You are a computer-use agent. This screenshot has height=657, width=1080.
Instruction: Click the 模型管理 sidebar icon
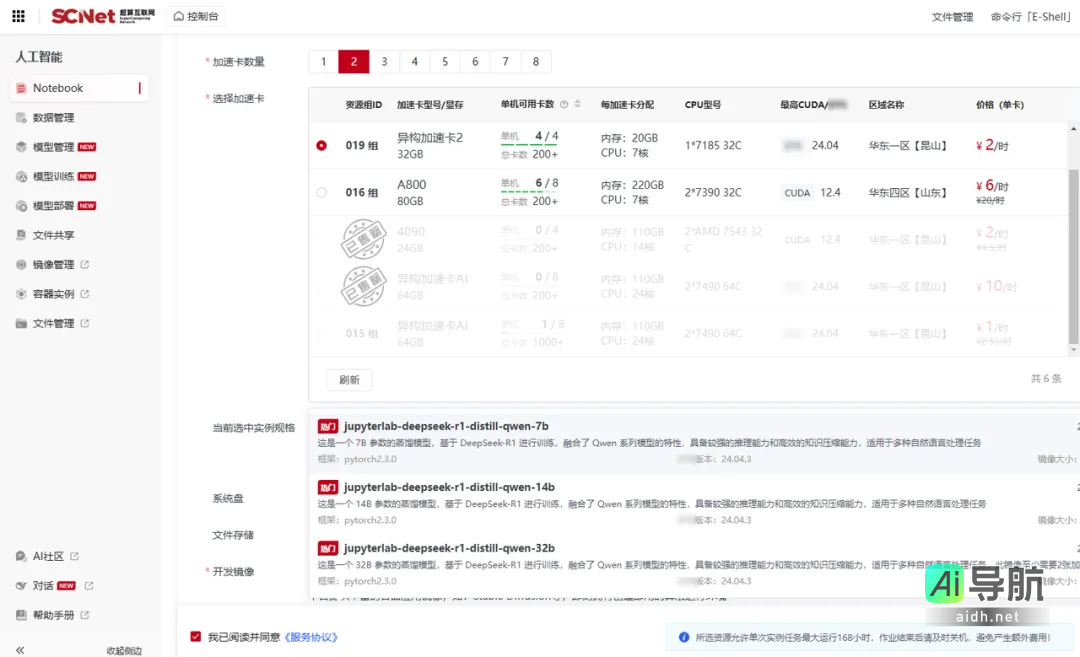[21, 147]
